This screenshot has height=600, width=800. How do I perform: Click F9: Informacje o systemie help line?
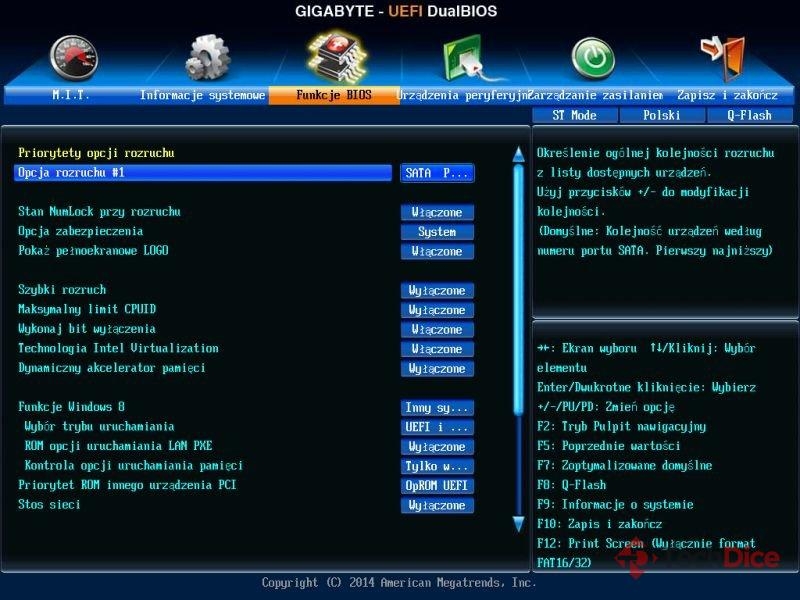(615, 505)
